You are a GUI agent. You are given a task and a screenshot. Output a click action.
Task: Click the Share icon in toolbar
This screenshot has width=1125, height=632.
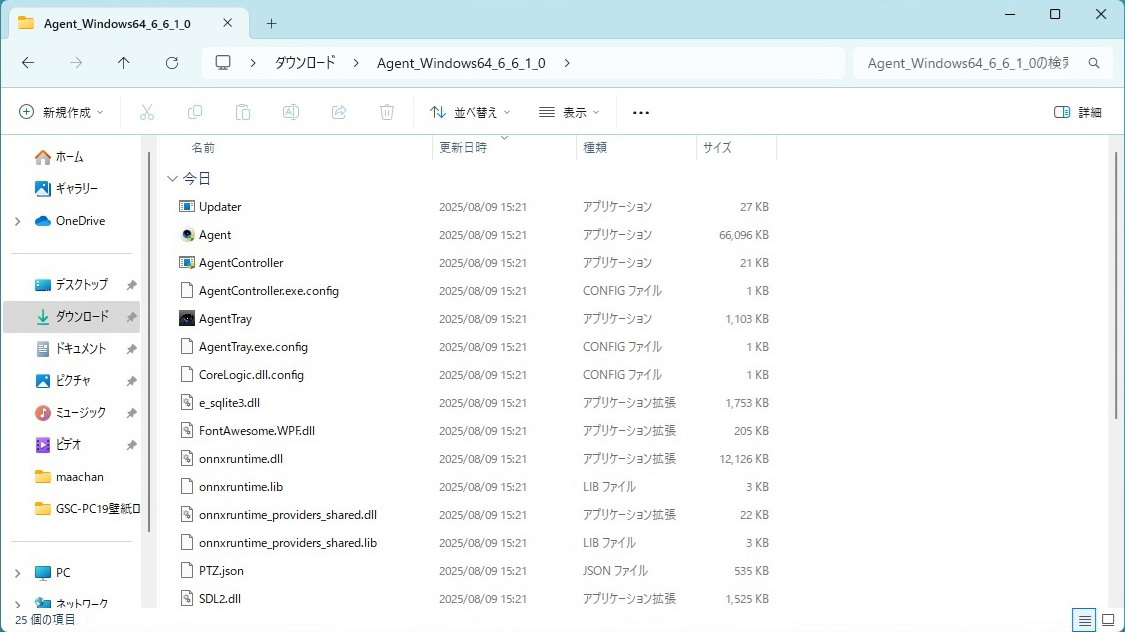tap(339, 112)
